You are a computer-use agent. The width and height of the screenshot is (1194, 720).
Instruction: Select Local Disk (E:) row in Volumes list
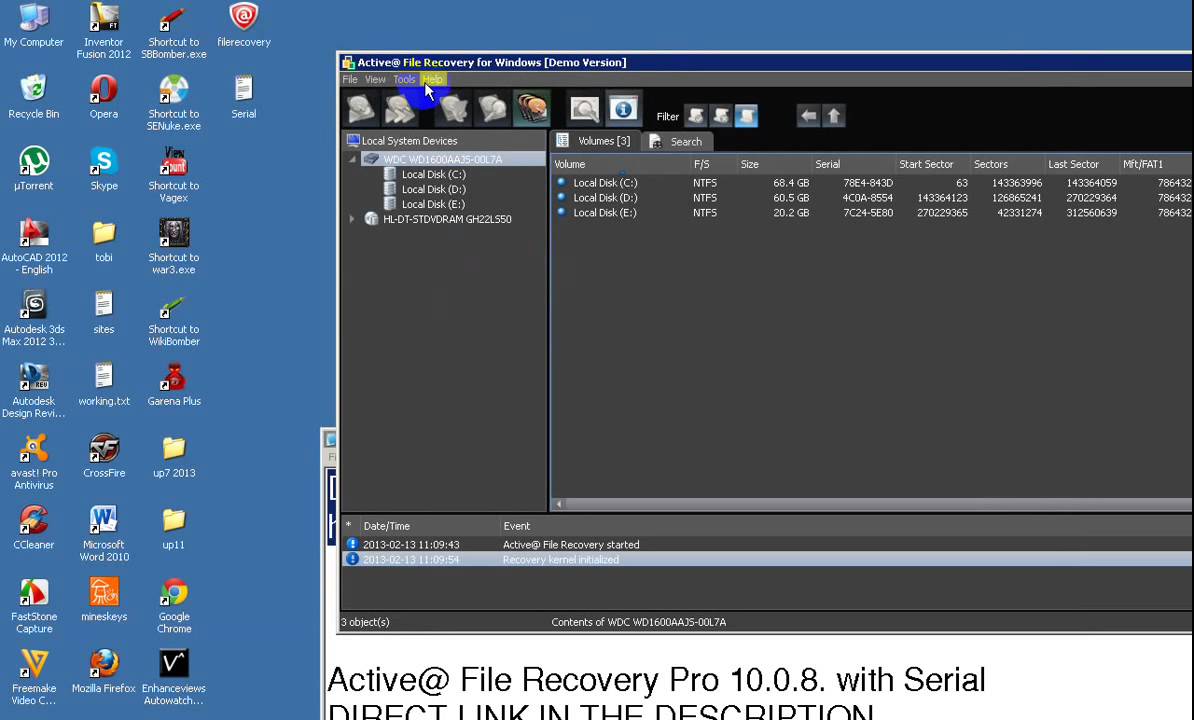[604, 213]
